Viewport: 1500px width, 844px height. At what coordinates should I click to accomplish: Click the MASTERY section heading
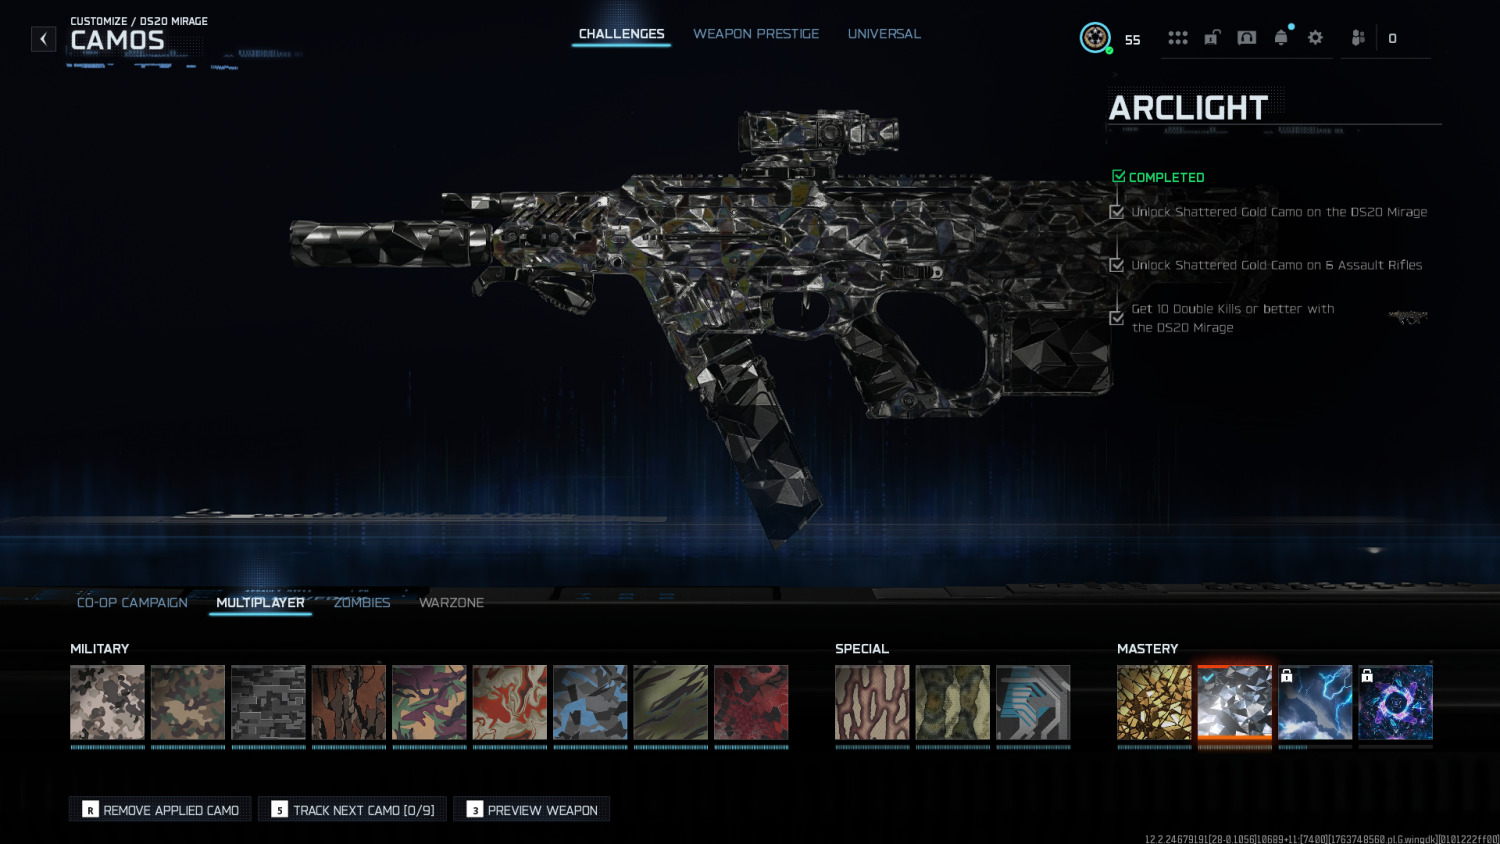tap(1147, 649)
